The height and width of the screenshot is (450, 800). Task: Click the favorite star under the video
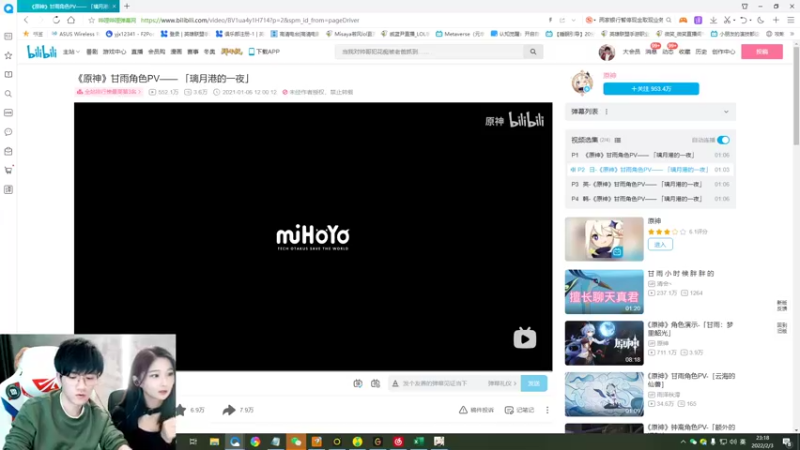pyautogui.click(x=181, y=410)
